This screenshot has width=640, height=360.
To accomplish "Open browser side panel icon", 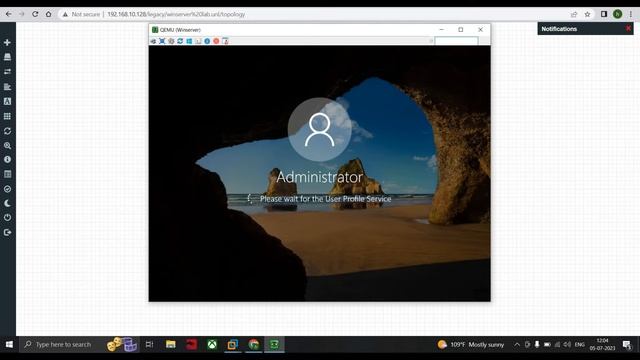I will click(604, 14).
